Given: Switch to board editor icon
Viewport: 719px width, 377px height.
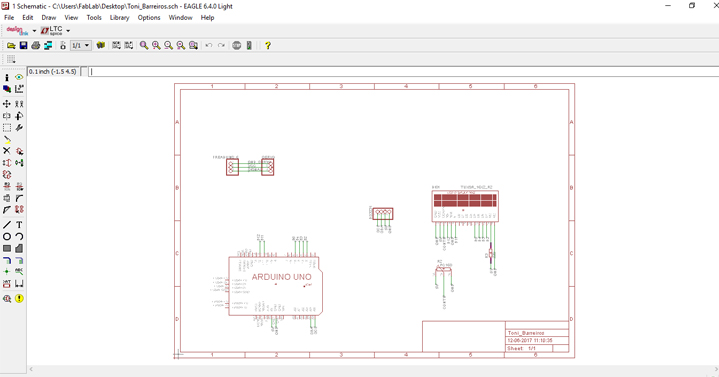Looking at the screenshot, I should click(x=63, y=45).
